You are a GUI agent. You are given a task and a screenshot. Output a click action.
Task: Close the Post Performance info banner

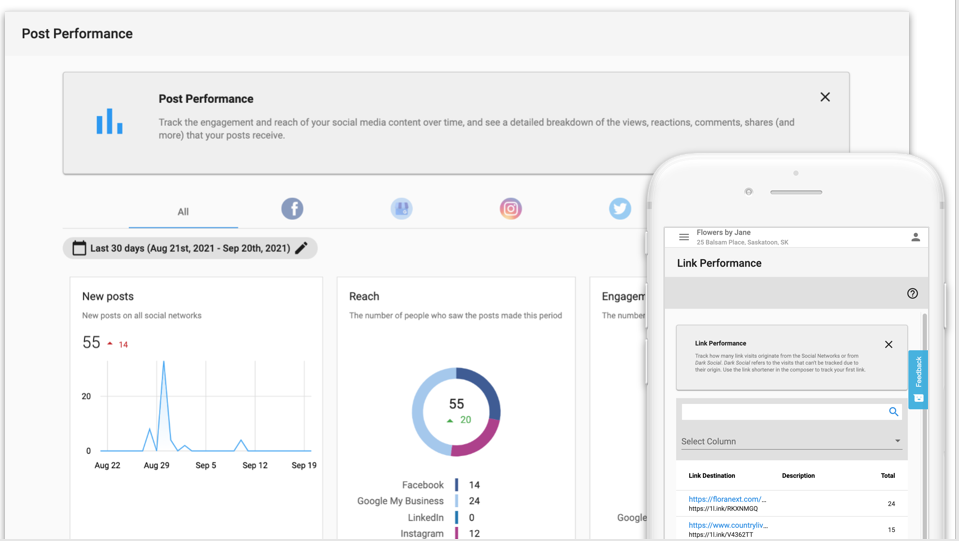point(825,97)
